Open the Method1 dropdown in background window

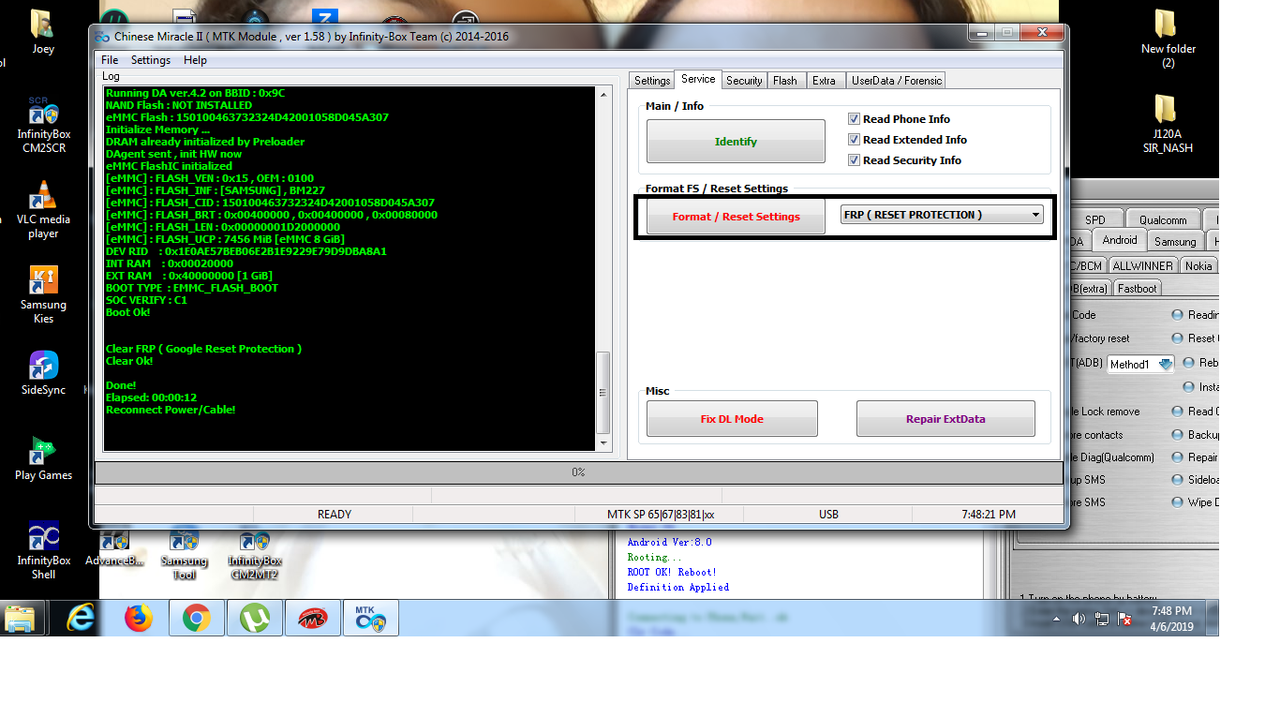(1141, 365)
